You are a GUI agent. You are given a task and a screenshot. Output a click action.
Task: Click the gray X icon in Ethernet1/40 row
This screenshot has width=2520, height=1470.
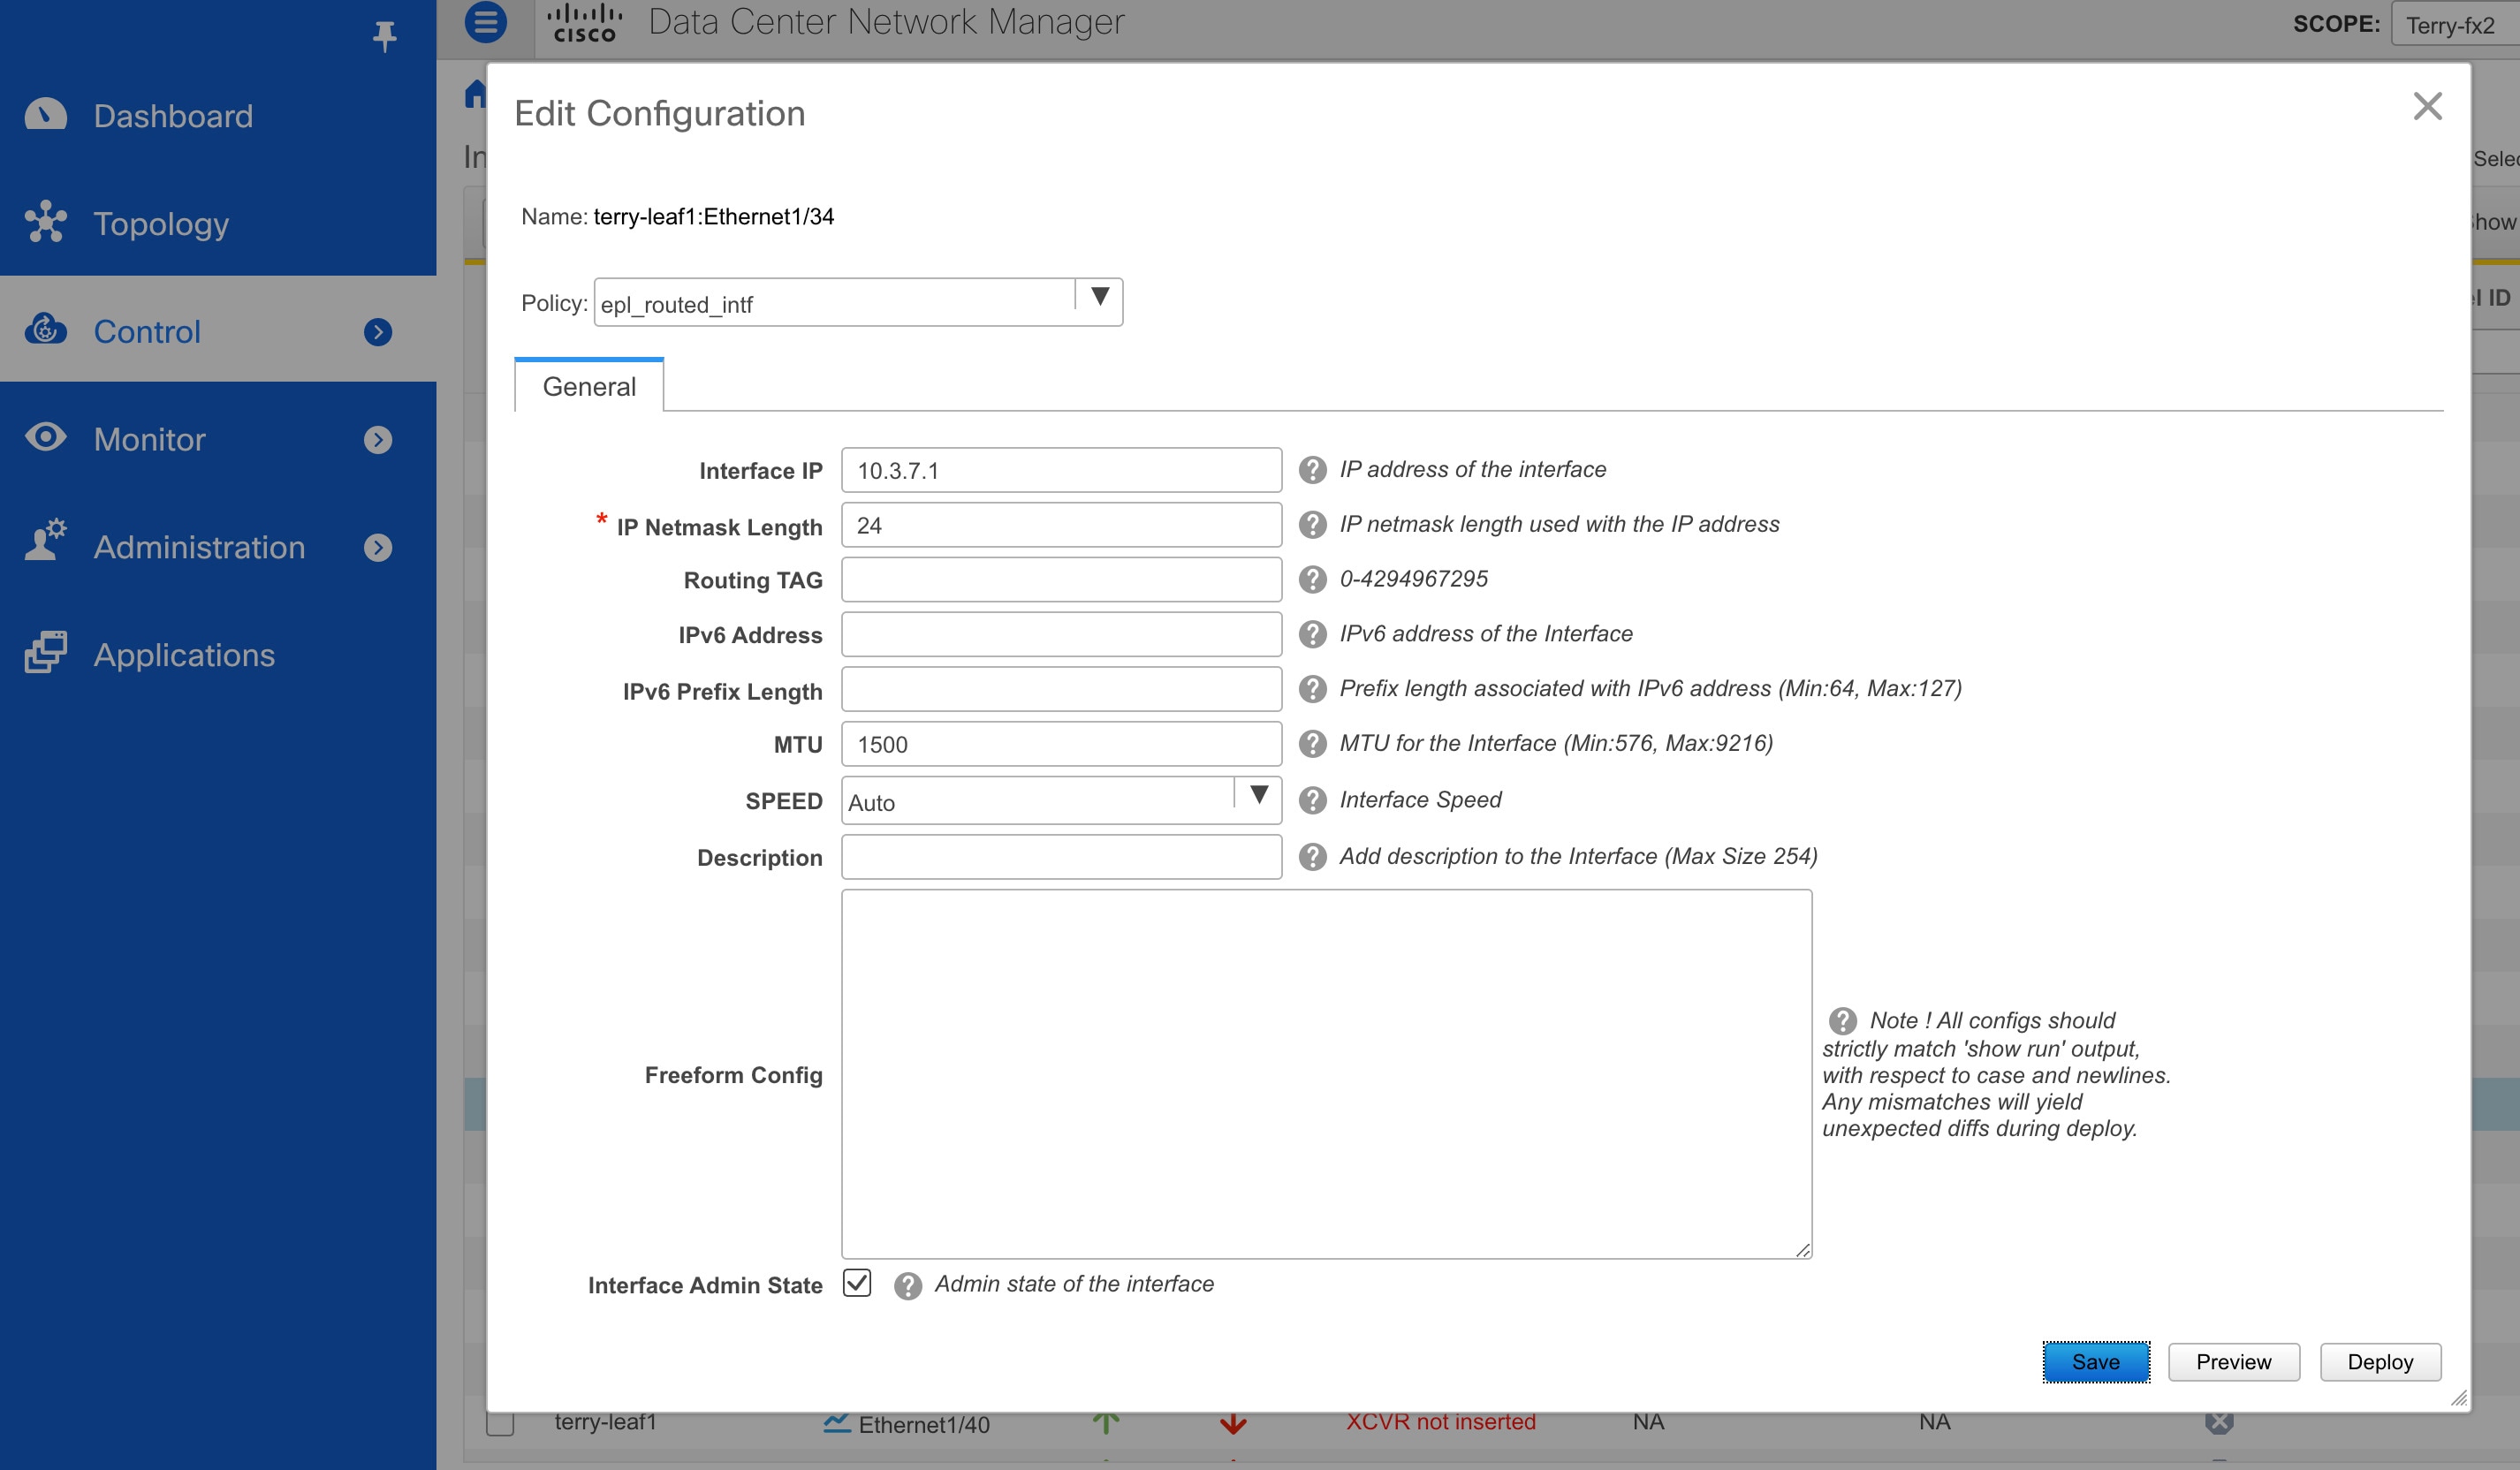(x=2219, y=1422)
